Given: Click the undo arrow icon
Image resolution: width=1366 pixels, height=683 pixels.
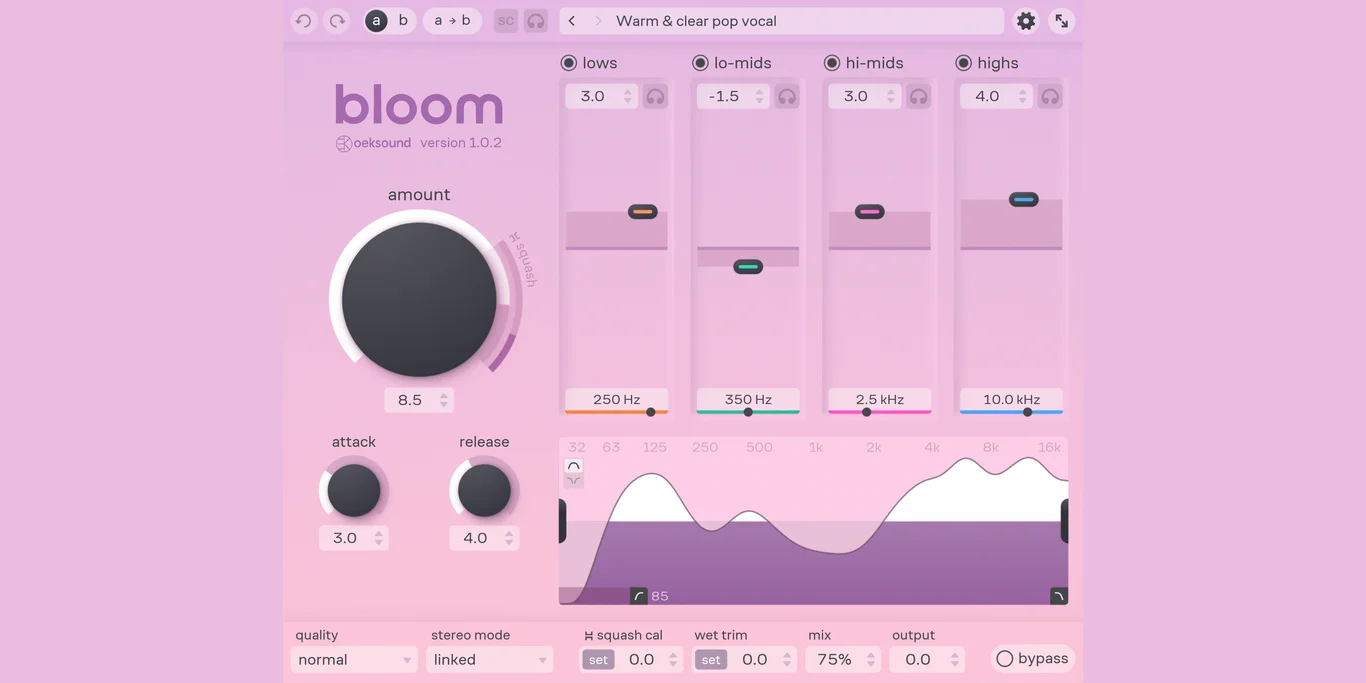Looking at the screenshot, I should click(304, 21).
